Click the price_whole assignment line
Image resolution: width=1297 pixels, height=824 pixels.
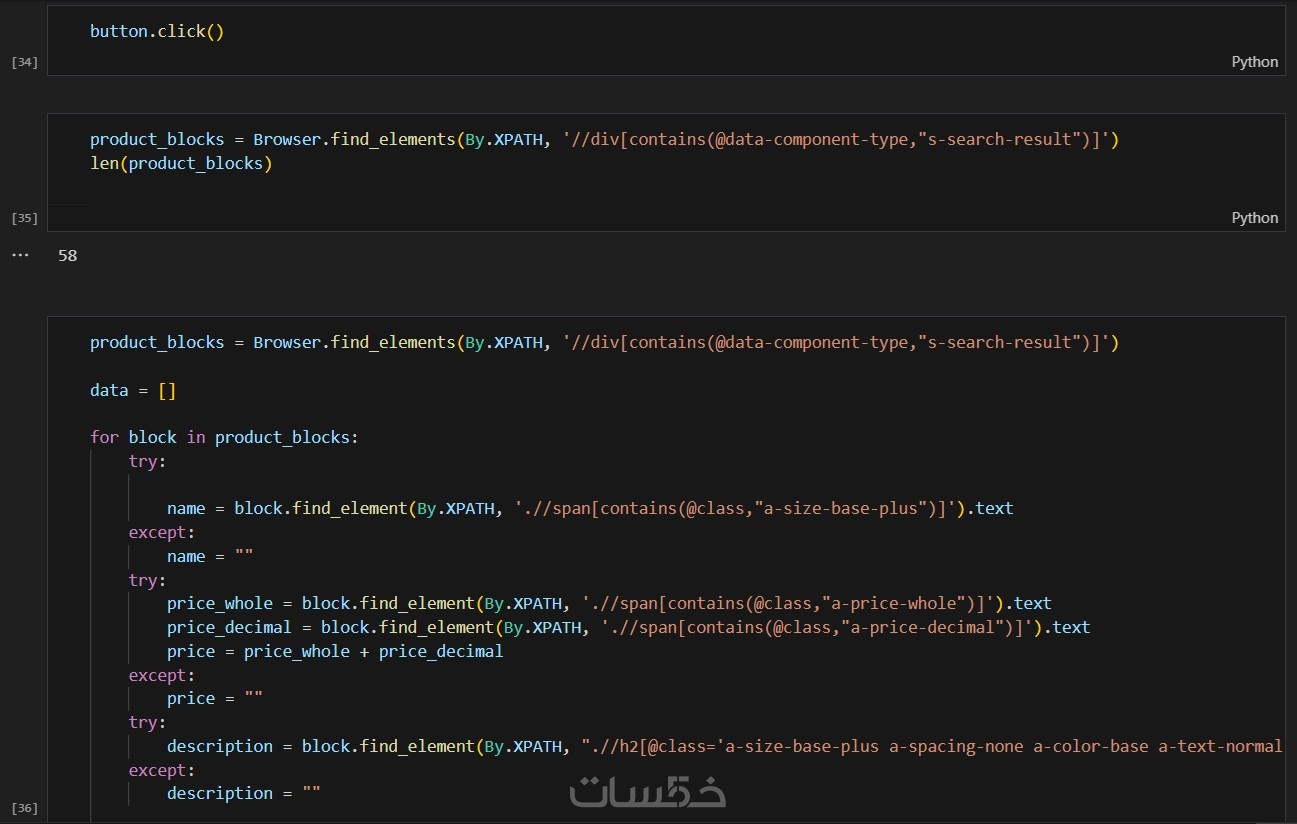pos(609,603)
